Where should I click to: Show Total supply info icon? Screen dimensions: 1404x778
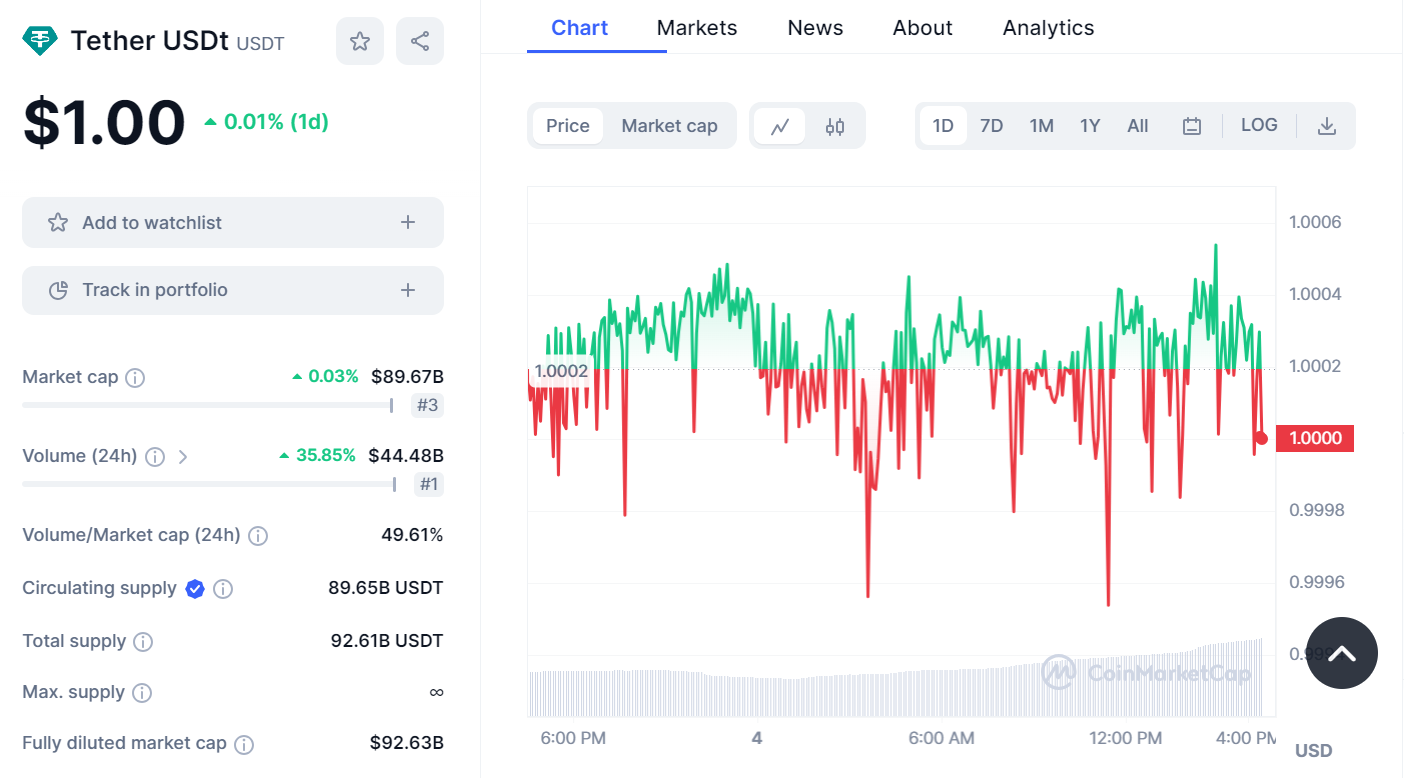(x=143, y=642)
